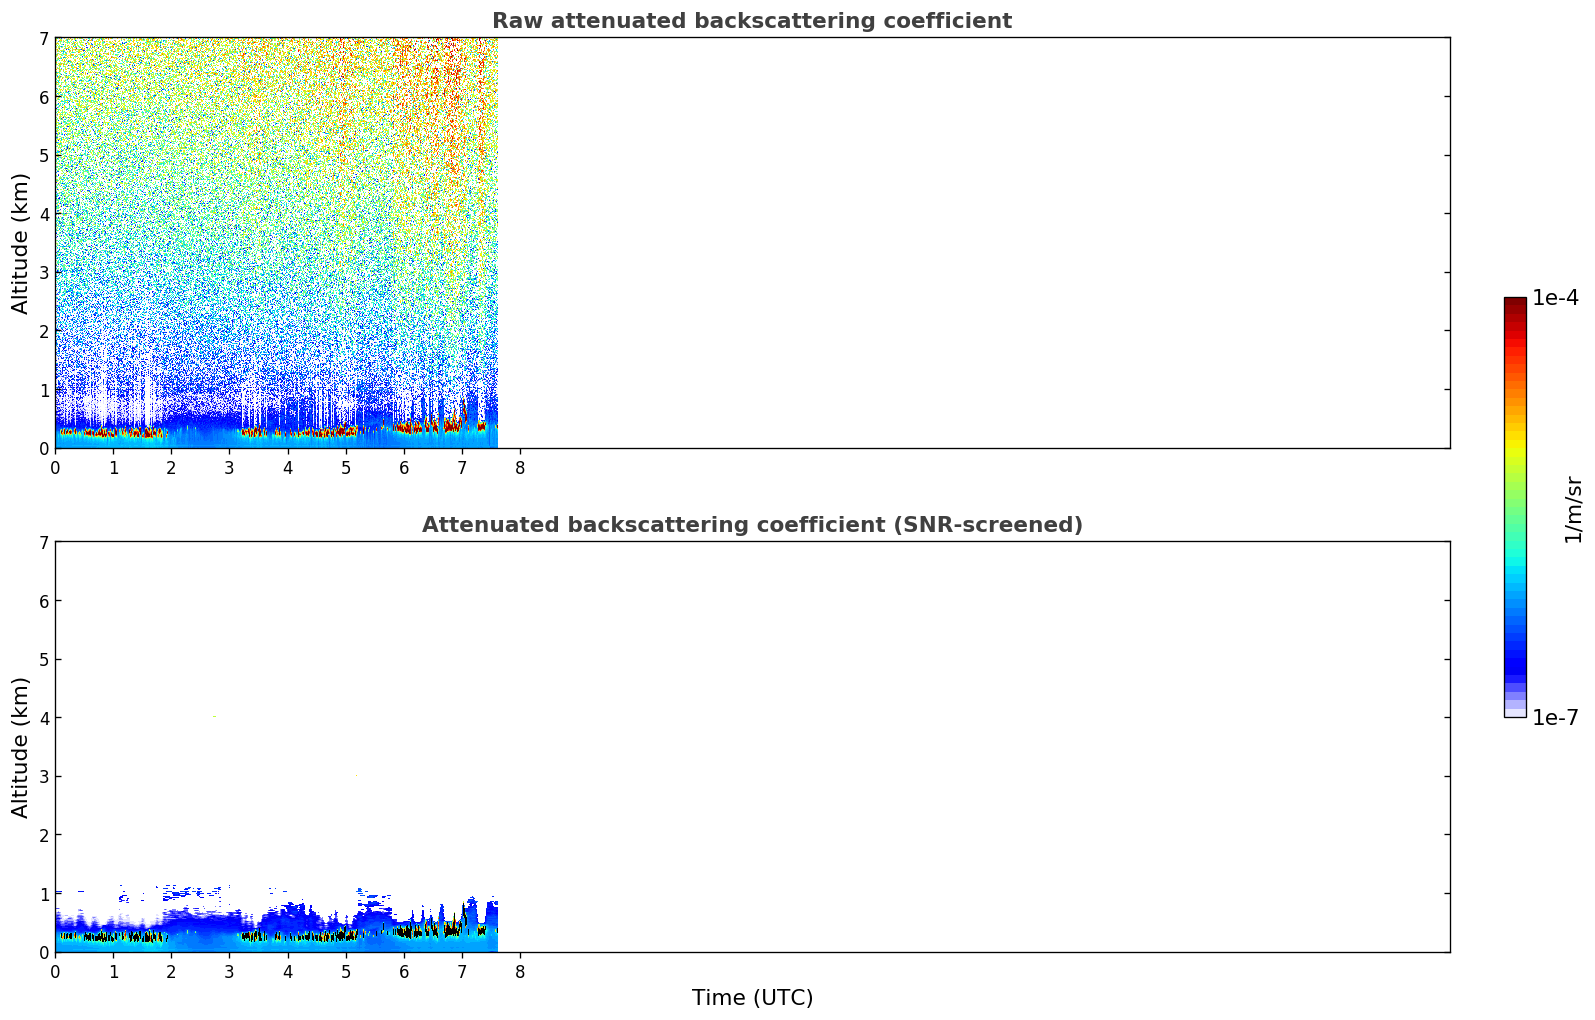Pick the cyan band of the colorbar

tap(1515, 570)
